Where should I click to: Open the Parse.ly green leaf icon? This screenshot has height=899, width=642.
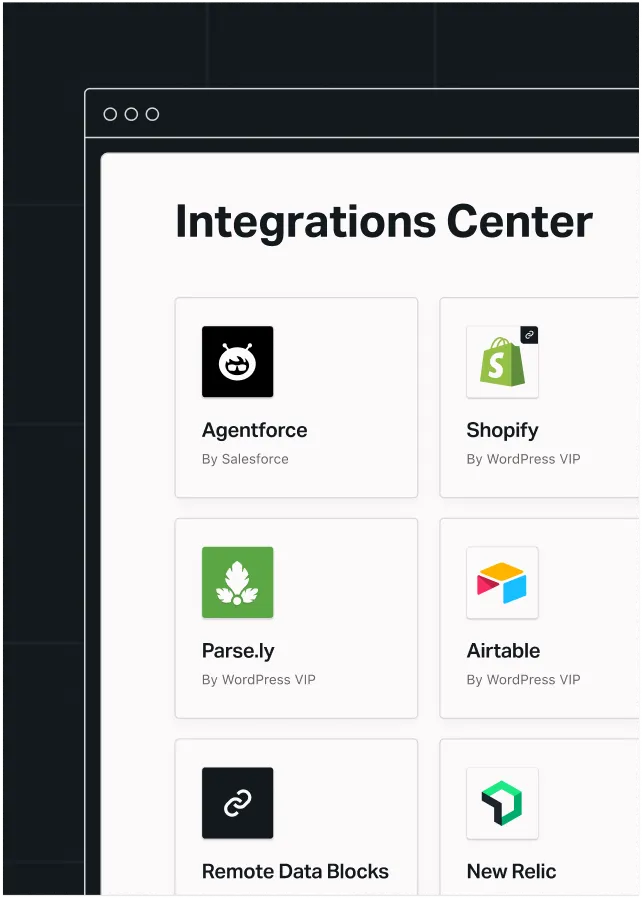click(x=237, y=583)
